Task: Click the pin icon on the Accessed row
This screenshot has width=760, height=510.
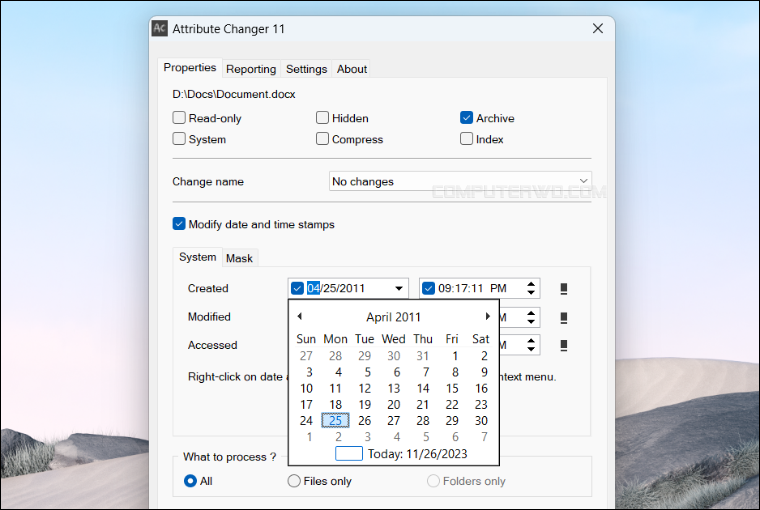Action: tap(564, 345)
